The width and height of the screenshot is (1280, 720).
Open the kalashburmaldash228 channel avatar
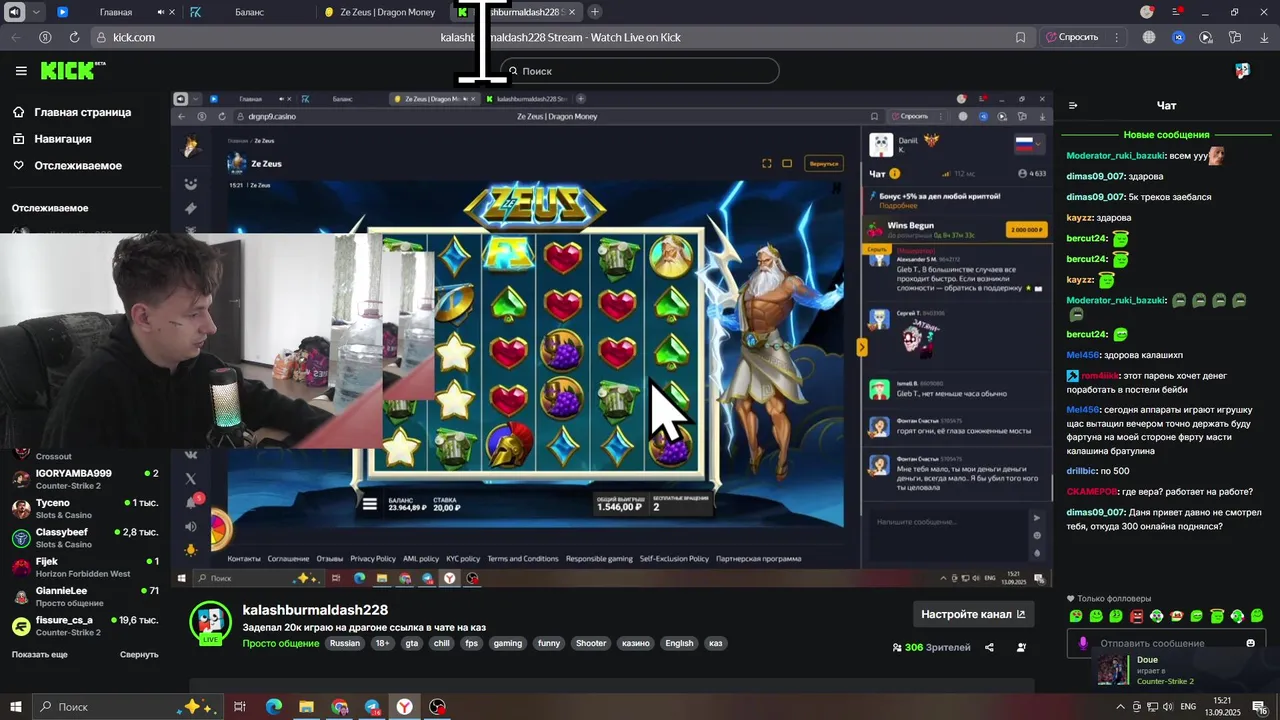211,622
